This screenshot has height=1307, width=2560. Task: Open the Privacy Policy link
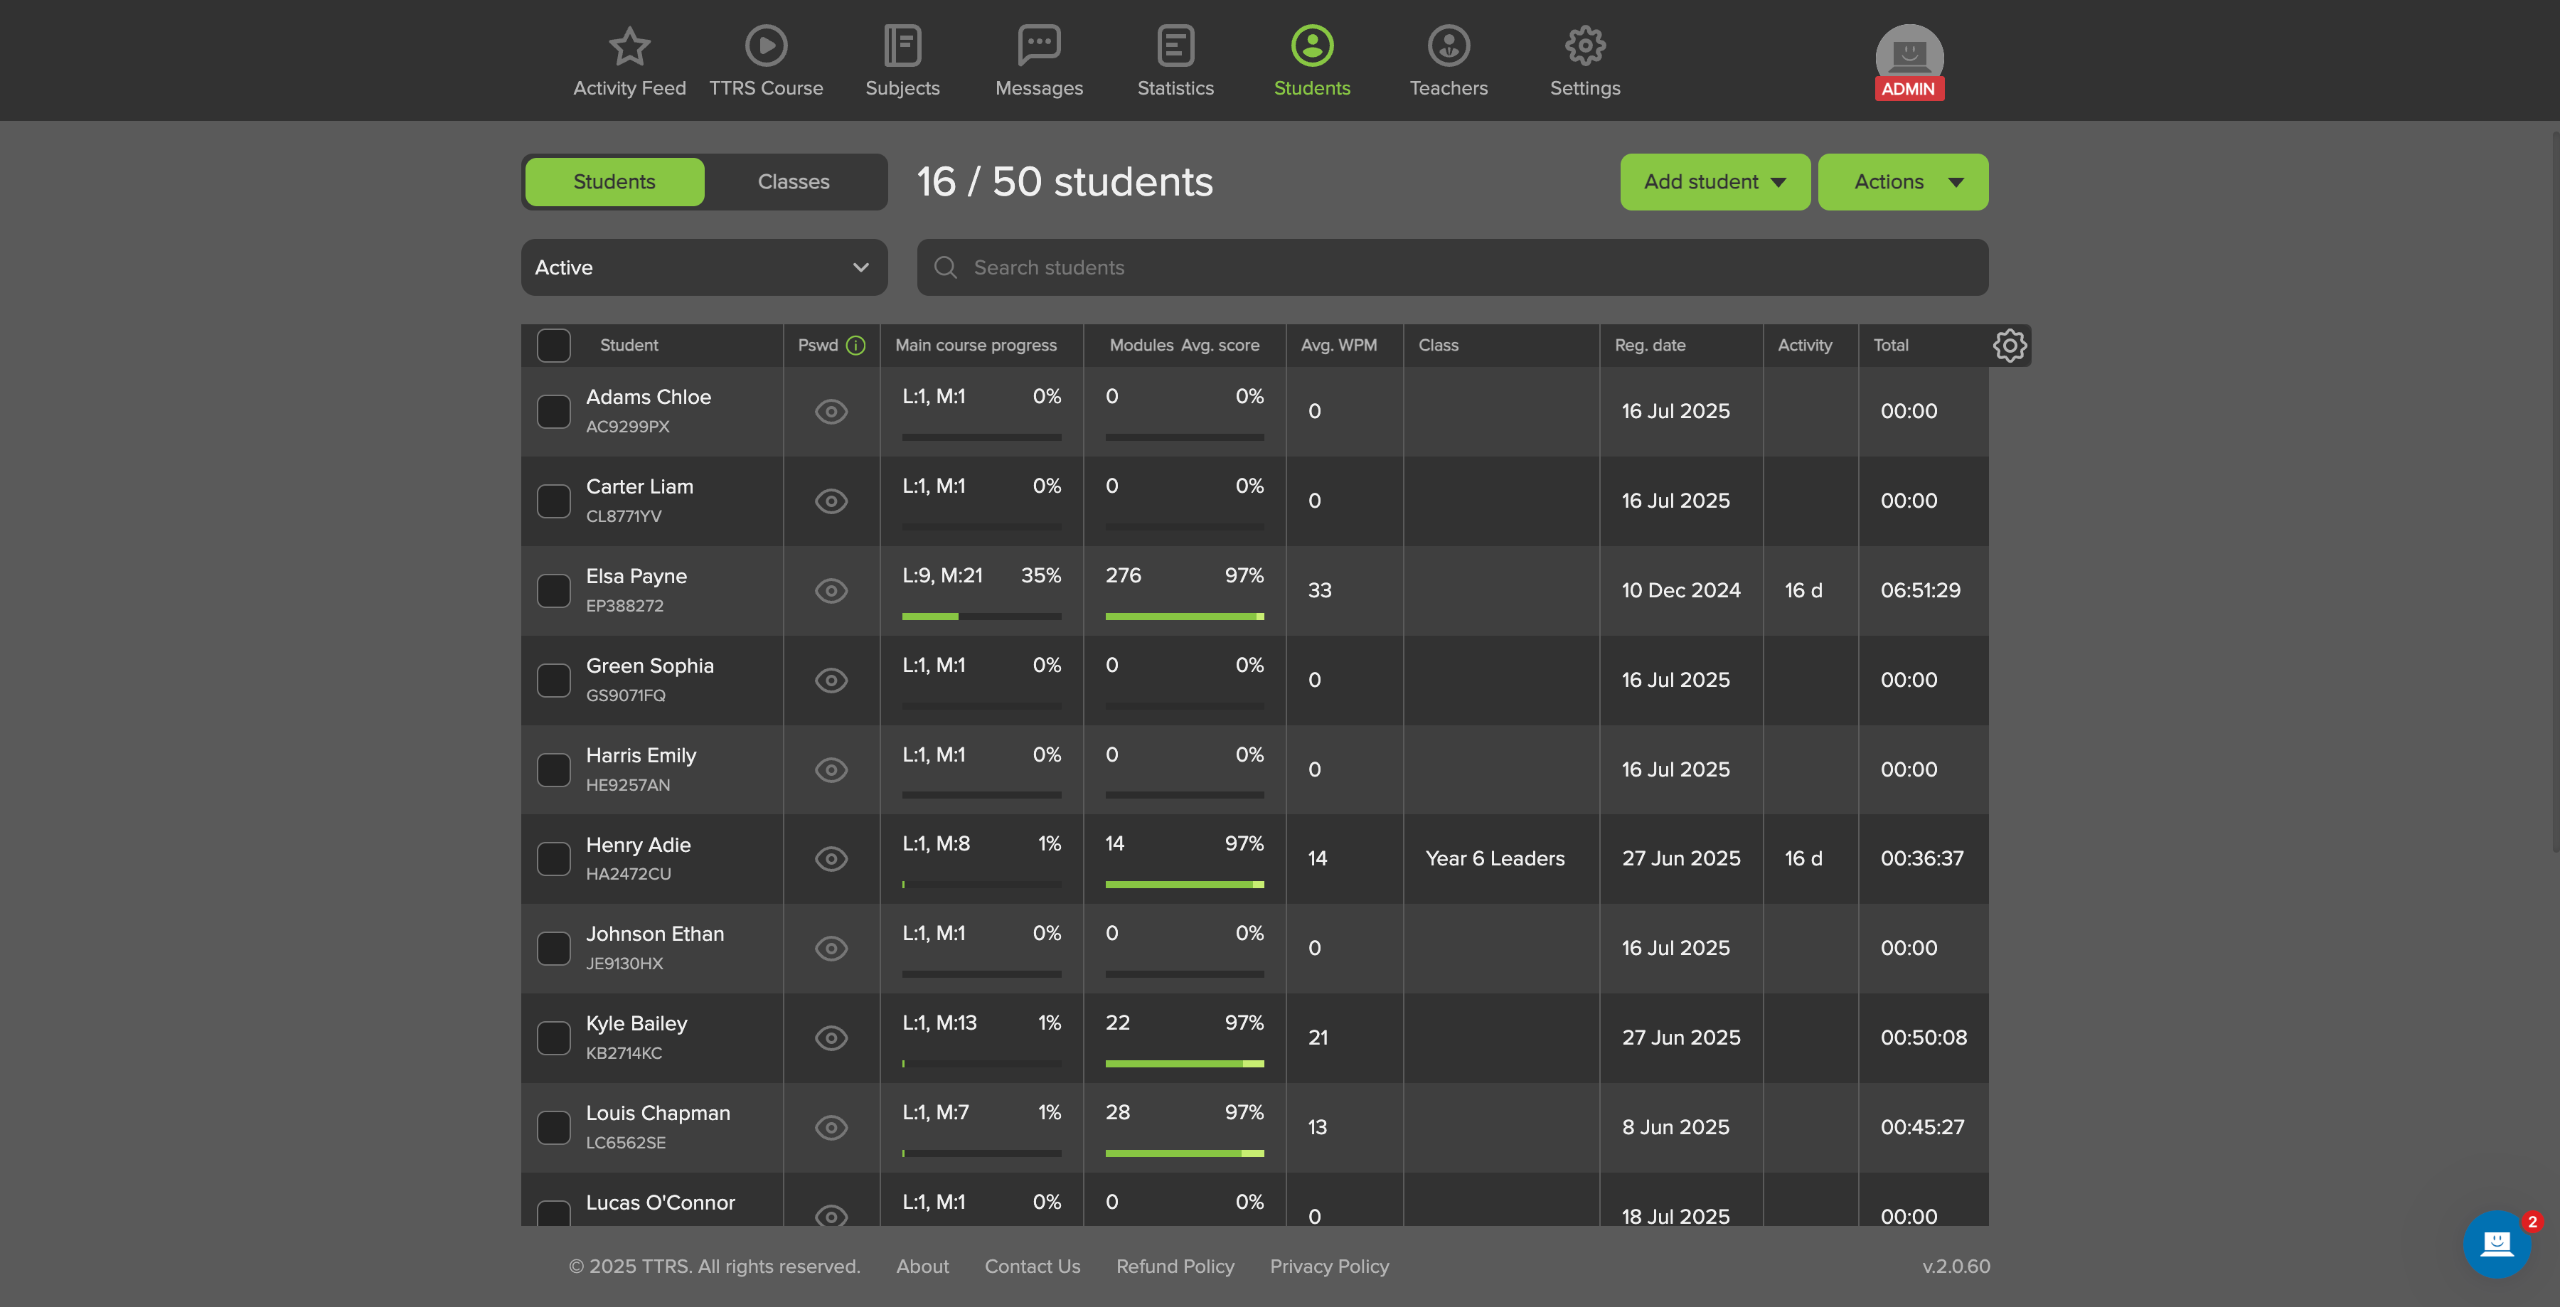pyautogui.click(x=1329, y=1266)
